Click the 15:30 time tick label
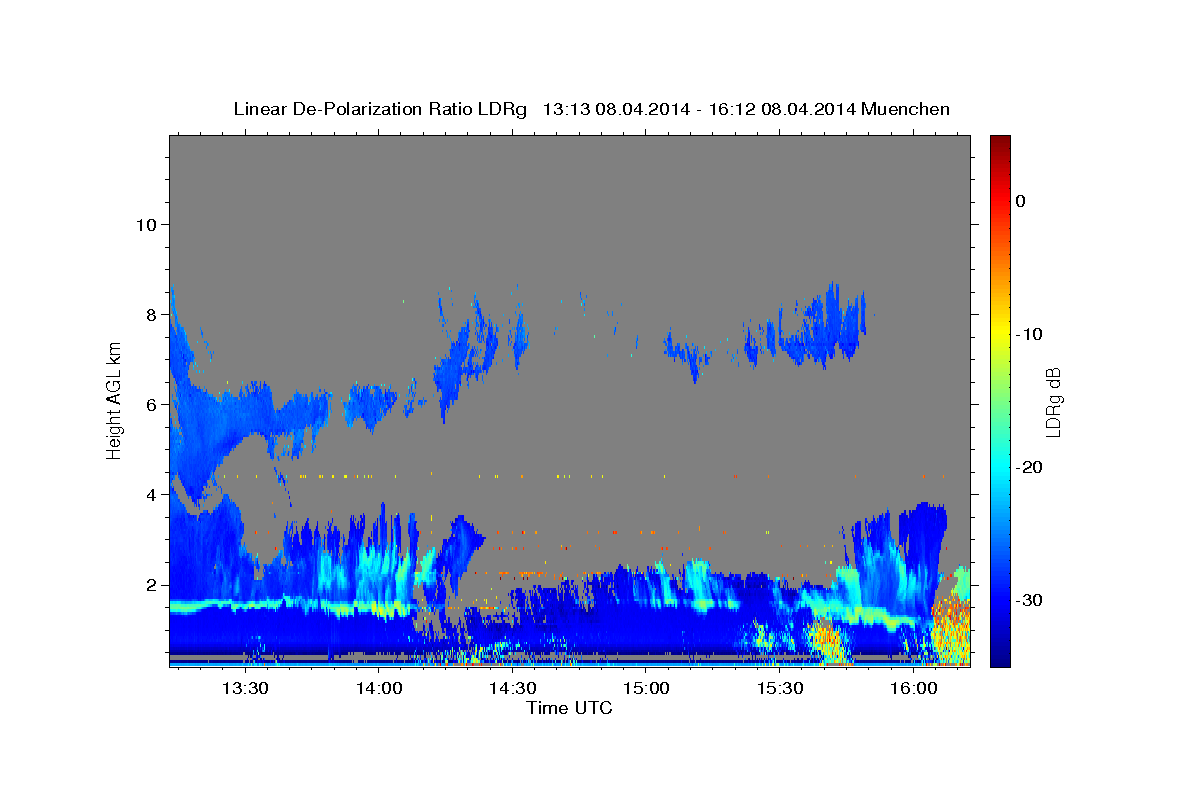 tap(781, 688)
